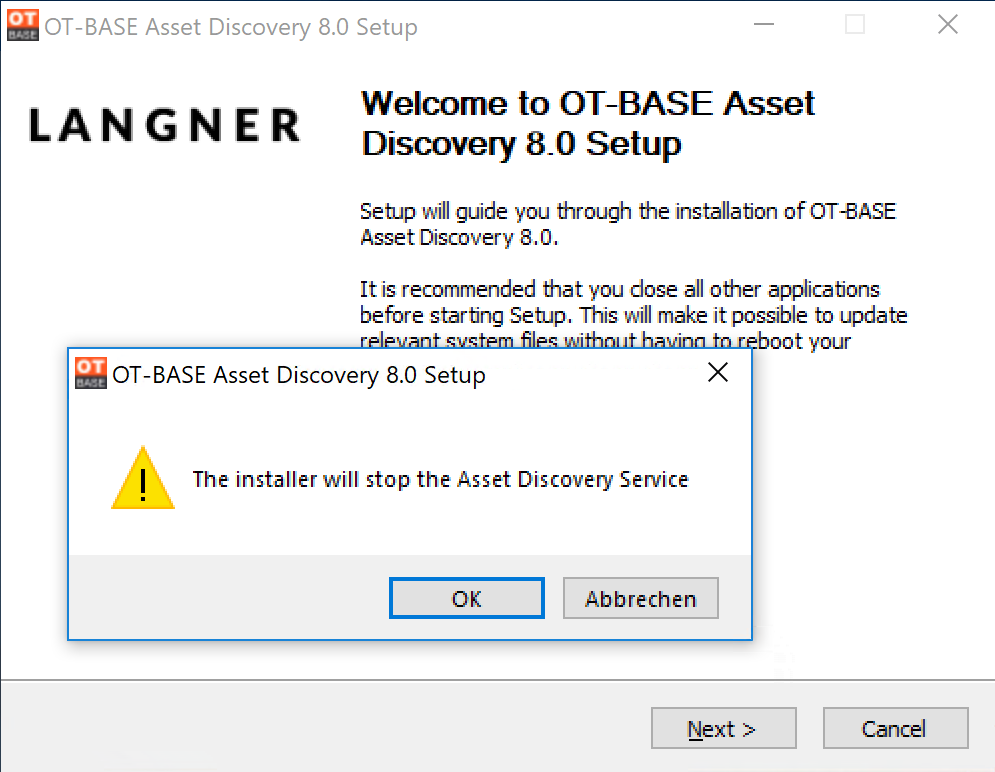Click the Asset Discovery Service warning message
995x772 pixels.
pyautogui.click(x=440, y=479)
